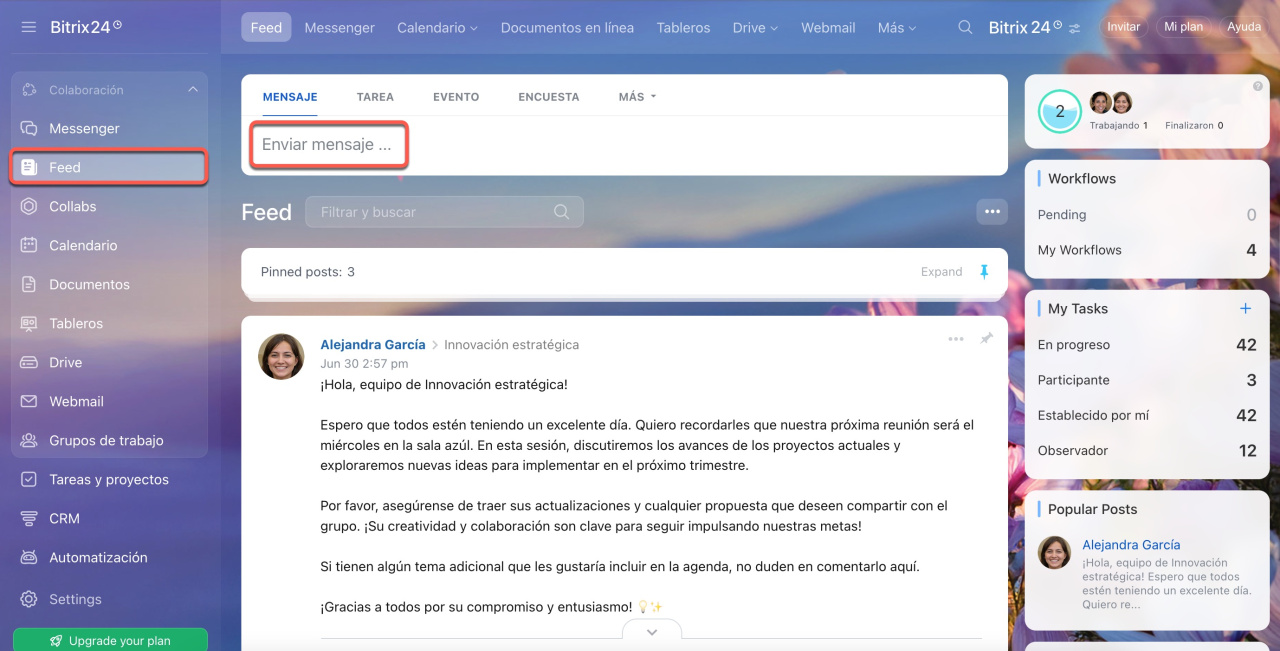Click the Automatización robot icon
Viewport: 1280px width, 651px height.
click(x=29, y=557)
